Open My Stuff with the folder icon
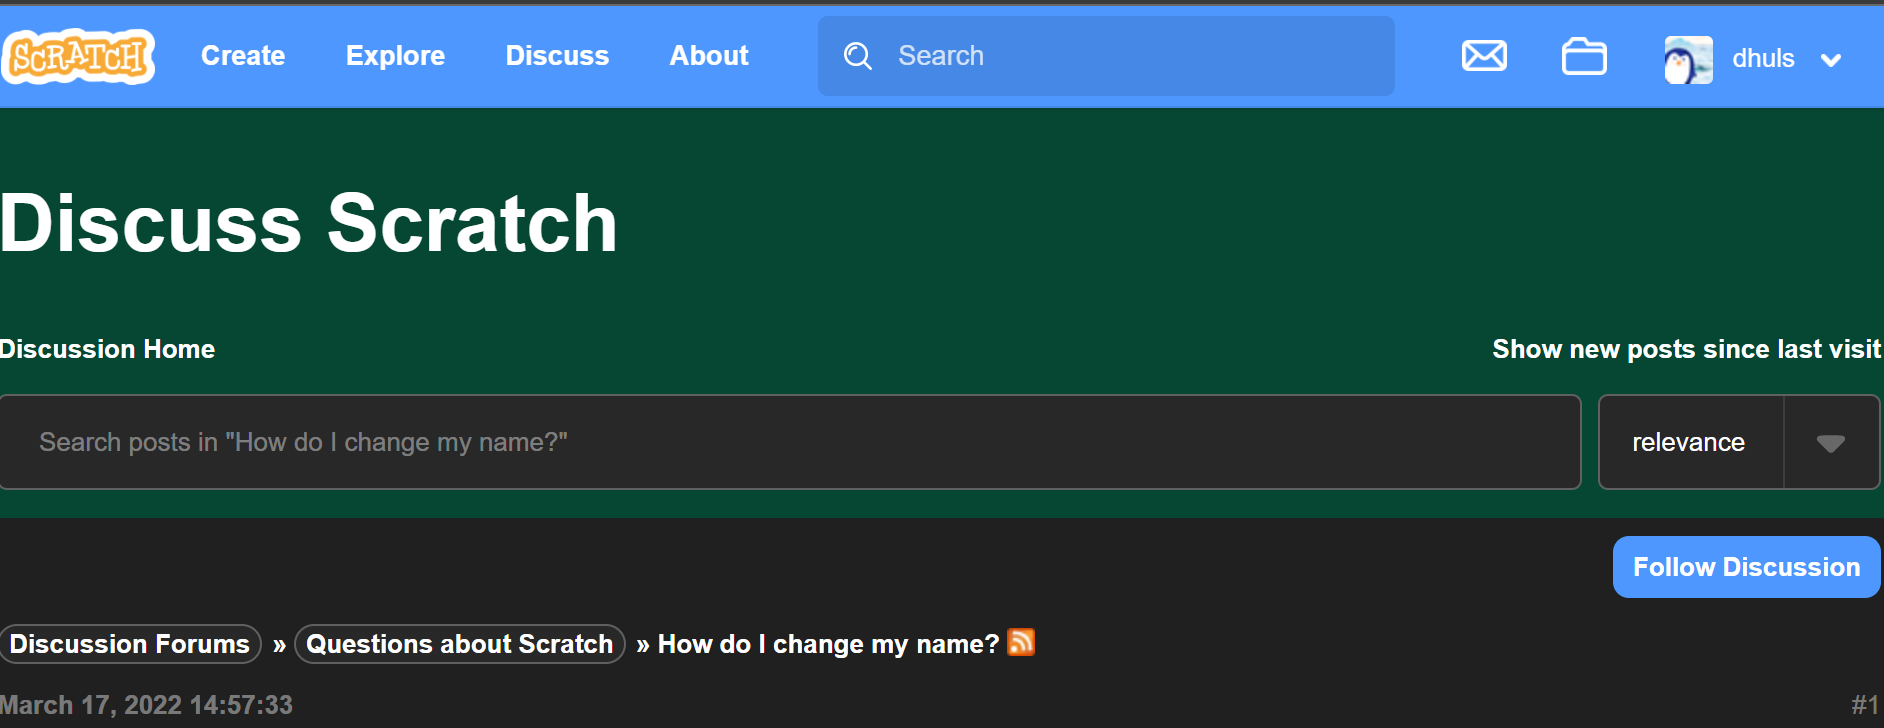The height and width of the screenshot is (728, 1884). 1583,57
